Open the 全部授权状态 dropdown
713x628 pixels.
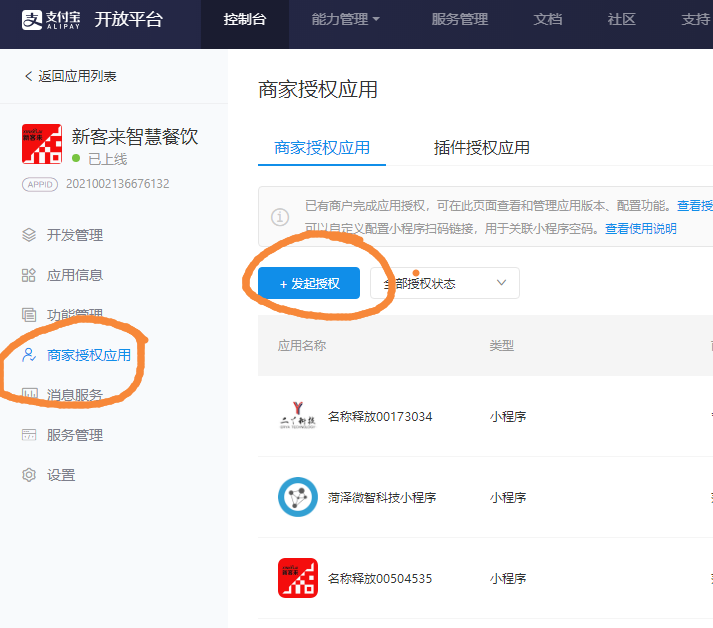445,283
